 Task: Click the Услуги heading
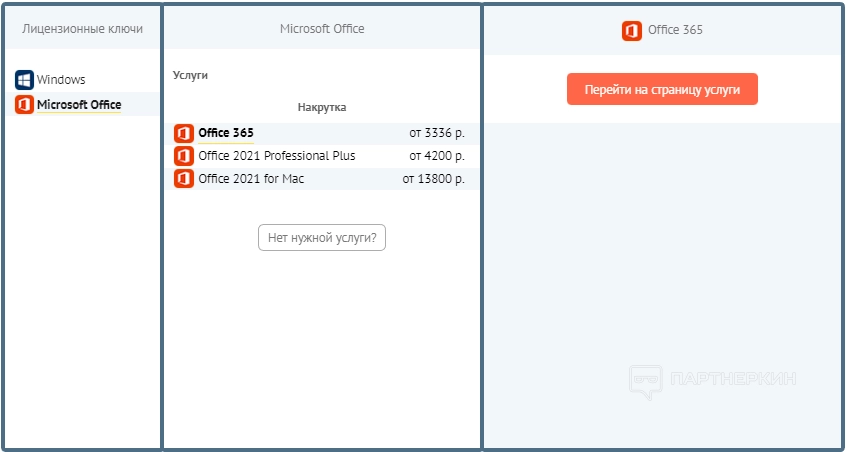(190, 76)
